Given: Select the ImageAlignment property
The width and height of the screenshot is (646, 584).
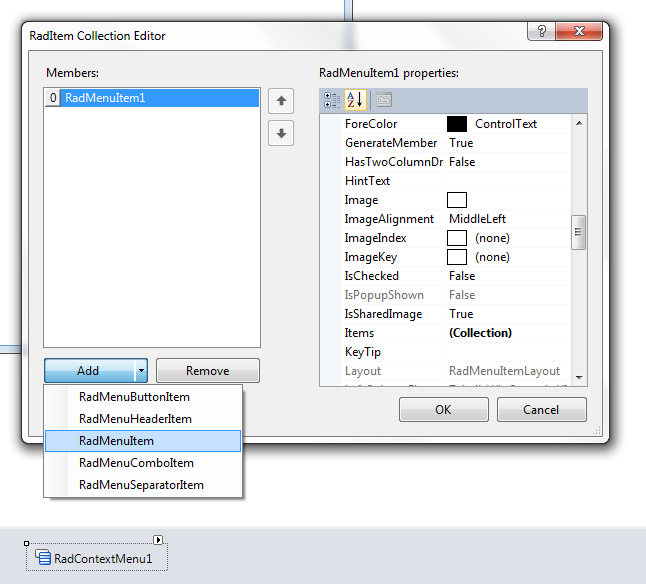Looking at the screenshot, I should 389,219.
